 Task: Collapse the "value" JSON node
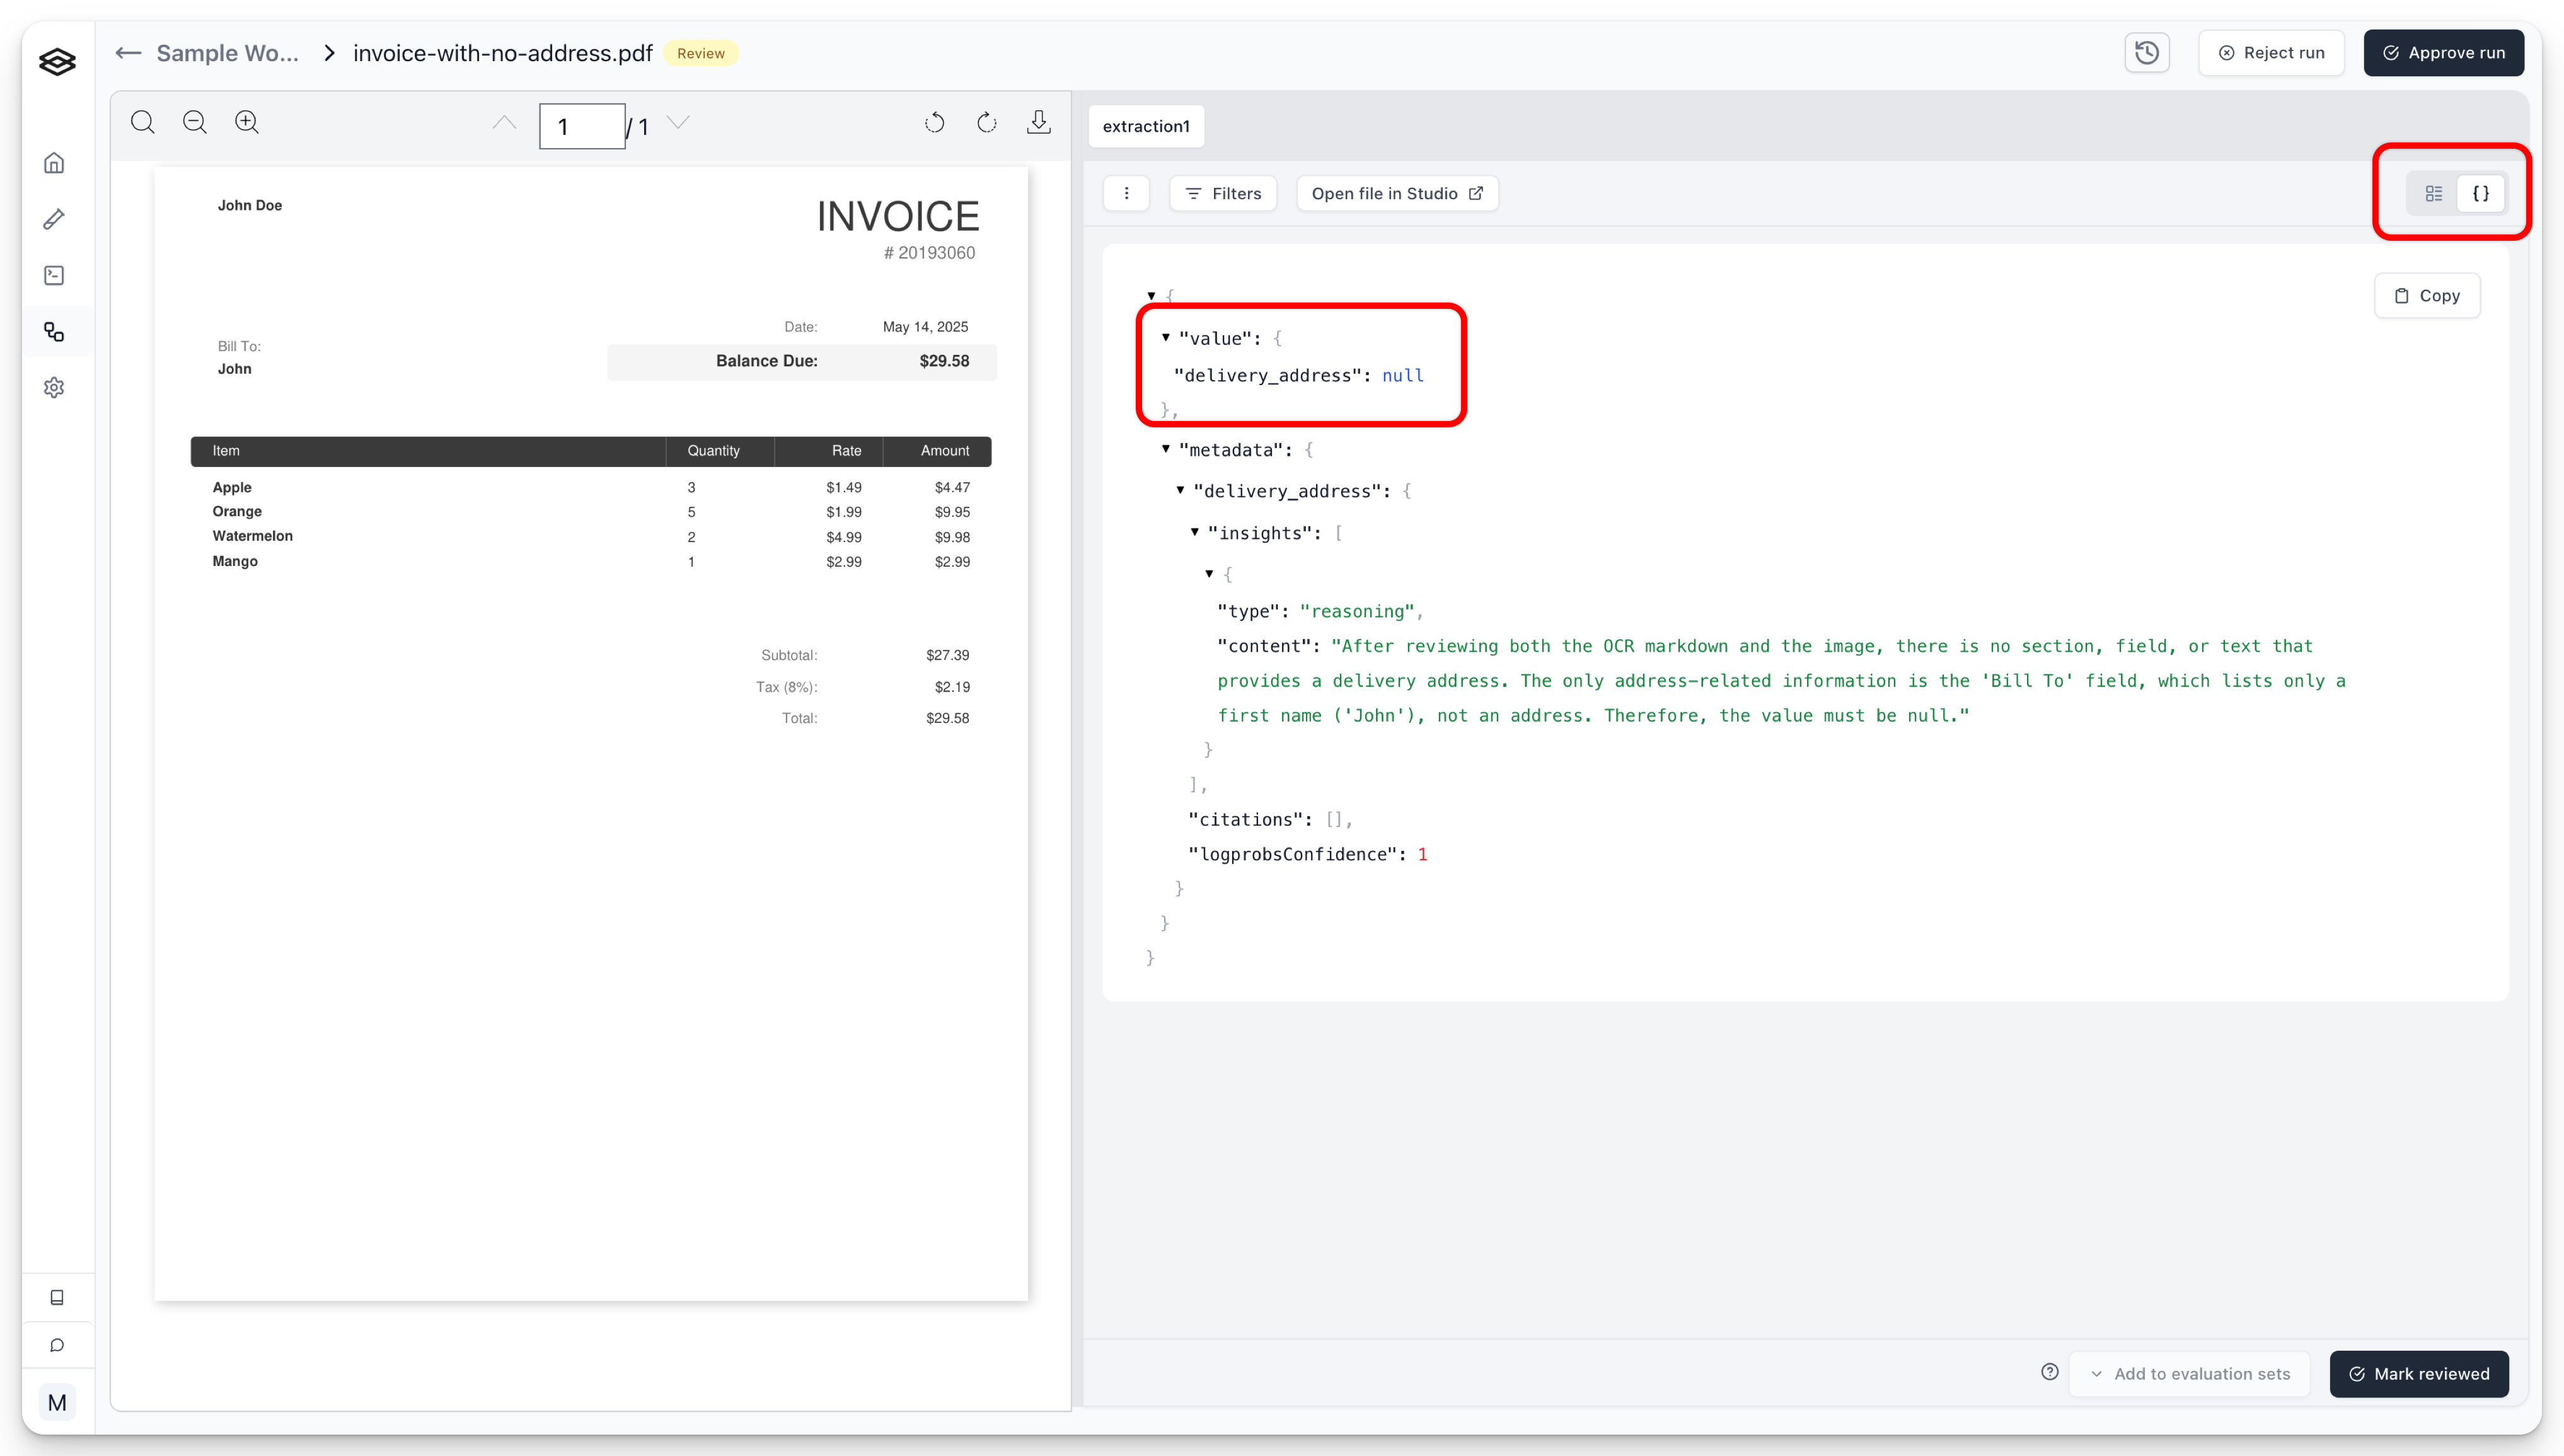pos(1166,338)
